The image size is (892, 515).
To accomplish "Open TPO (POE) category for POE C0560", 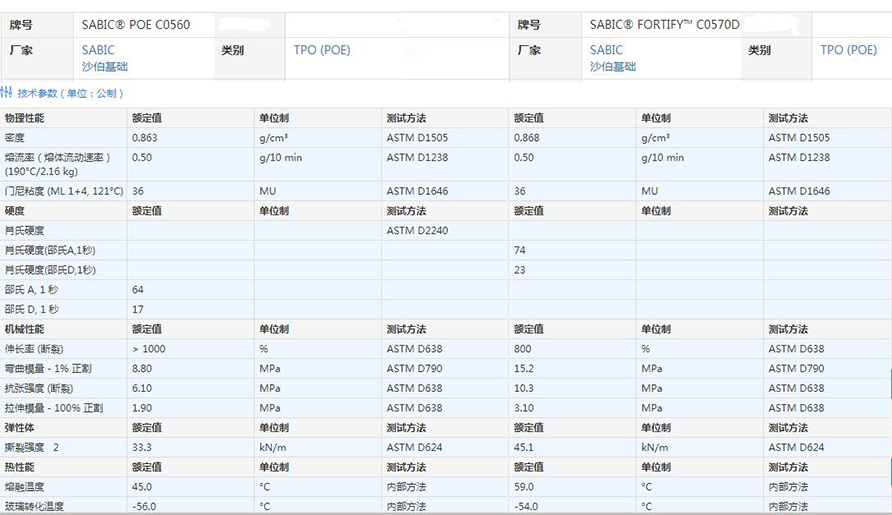I will point(322,50).
